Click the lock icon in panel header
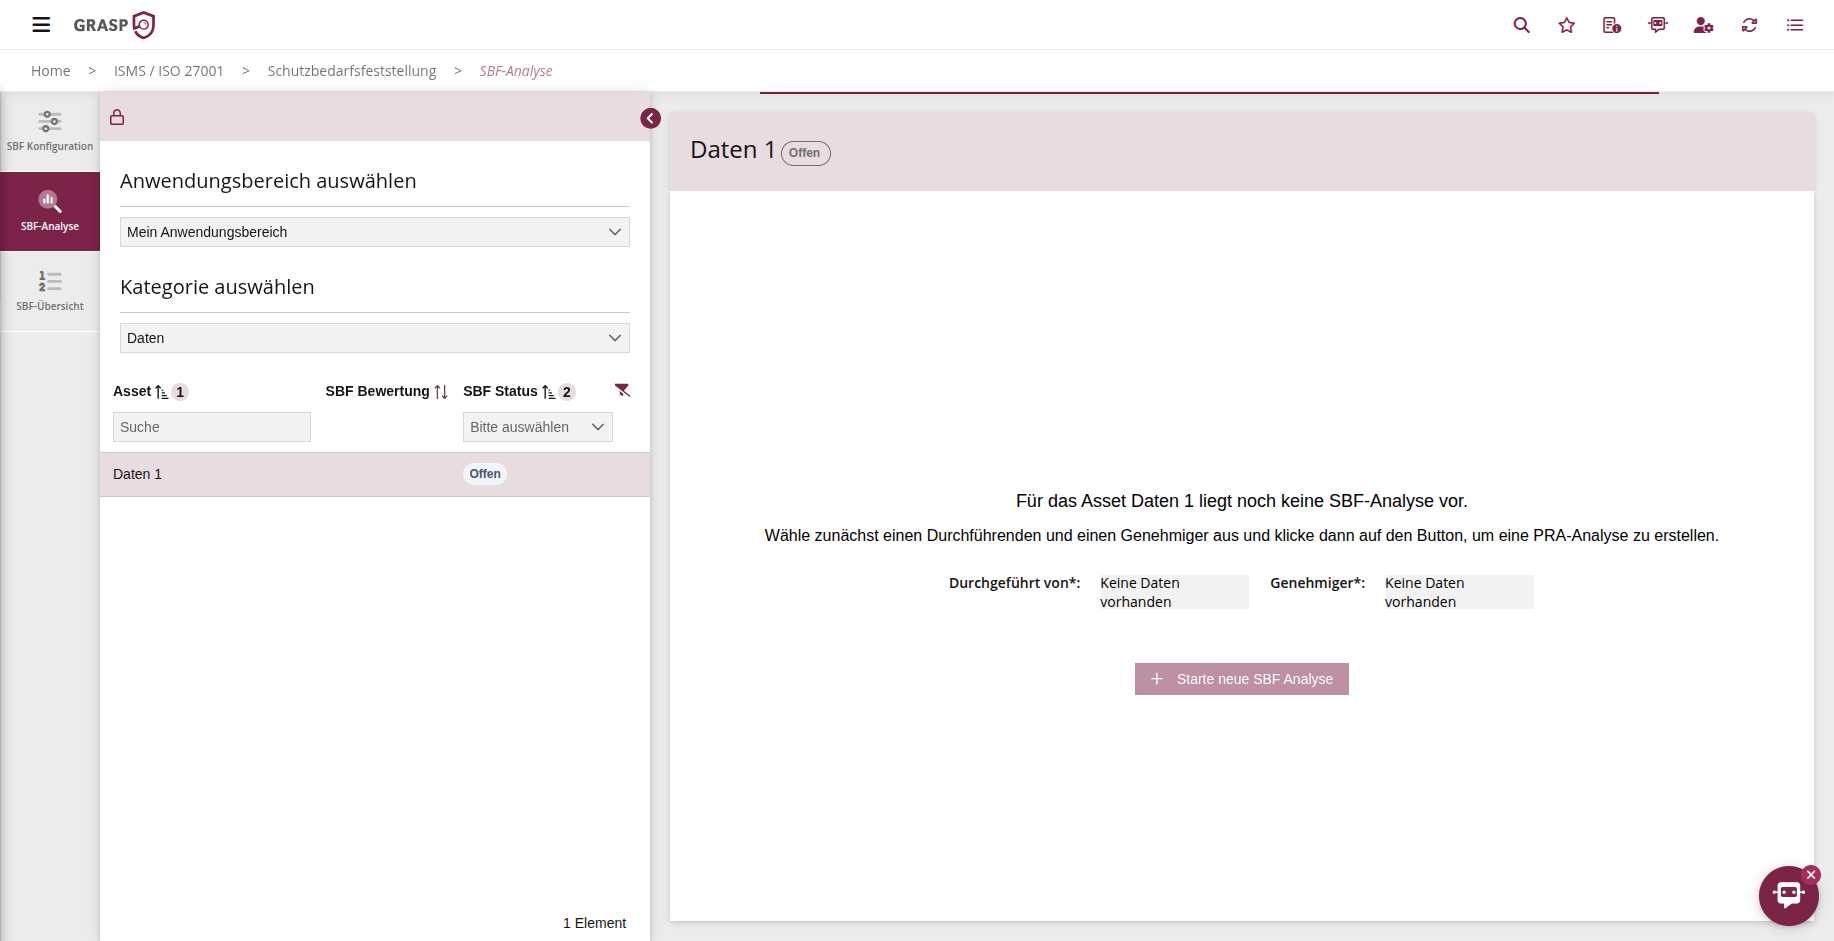The height and width of the screenshot is (941, 1834). click(x=117, y=118)
